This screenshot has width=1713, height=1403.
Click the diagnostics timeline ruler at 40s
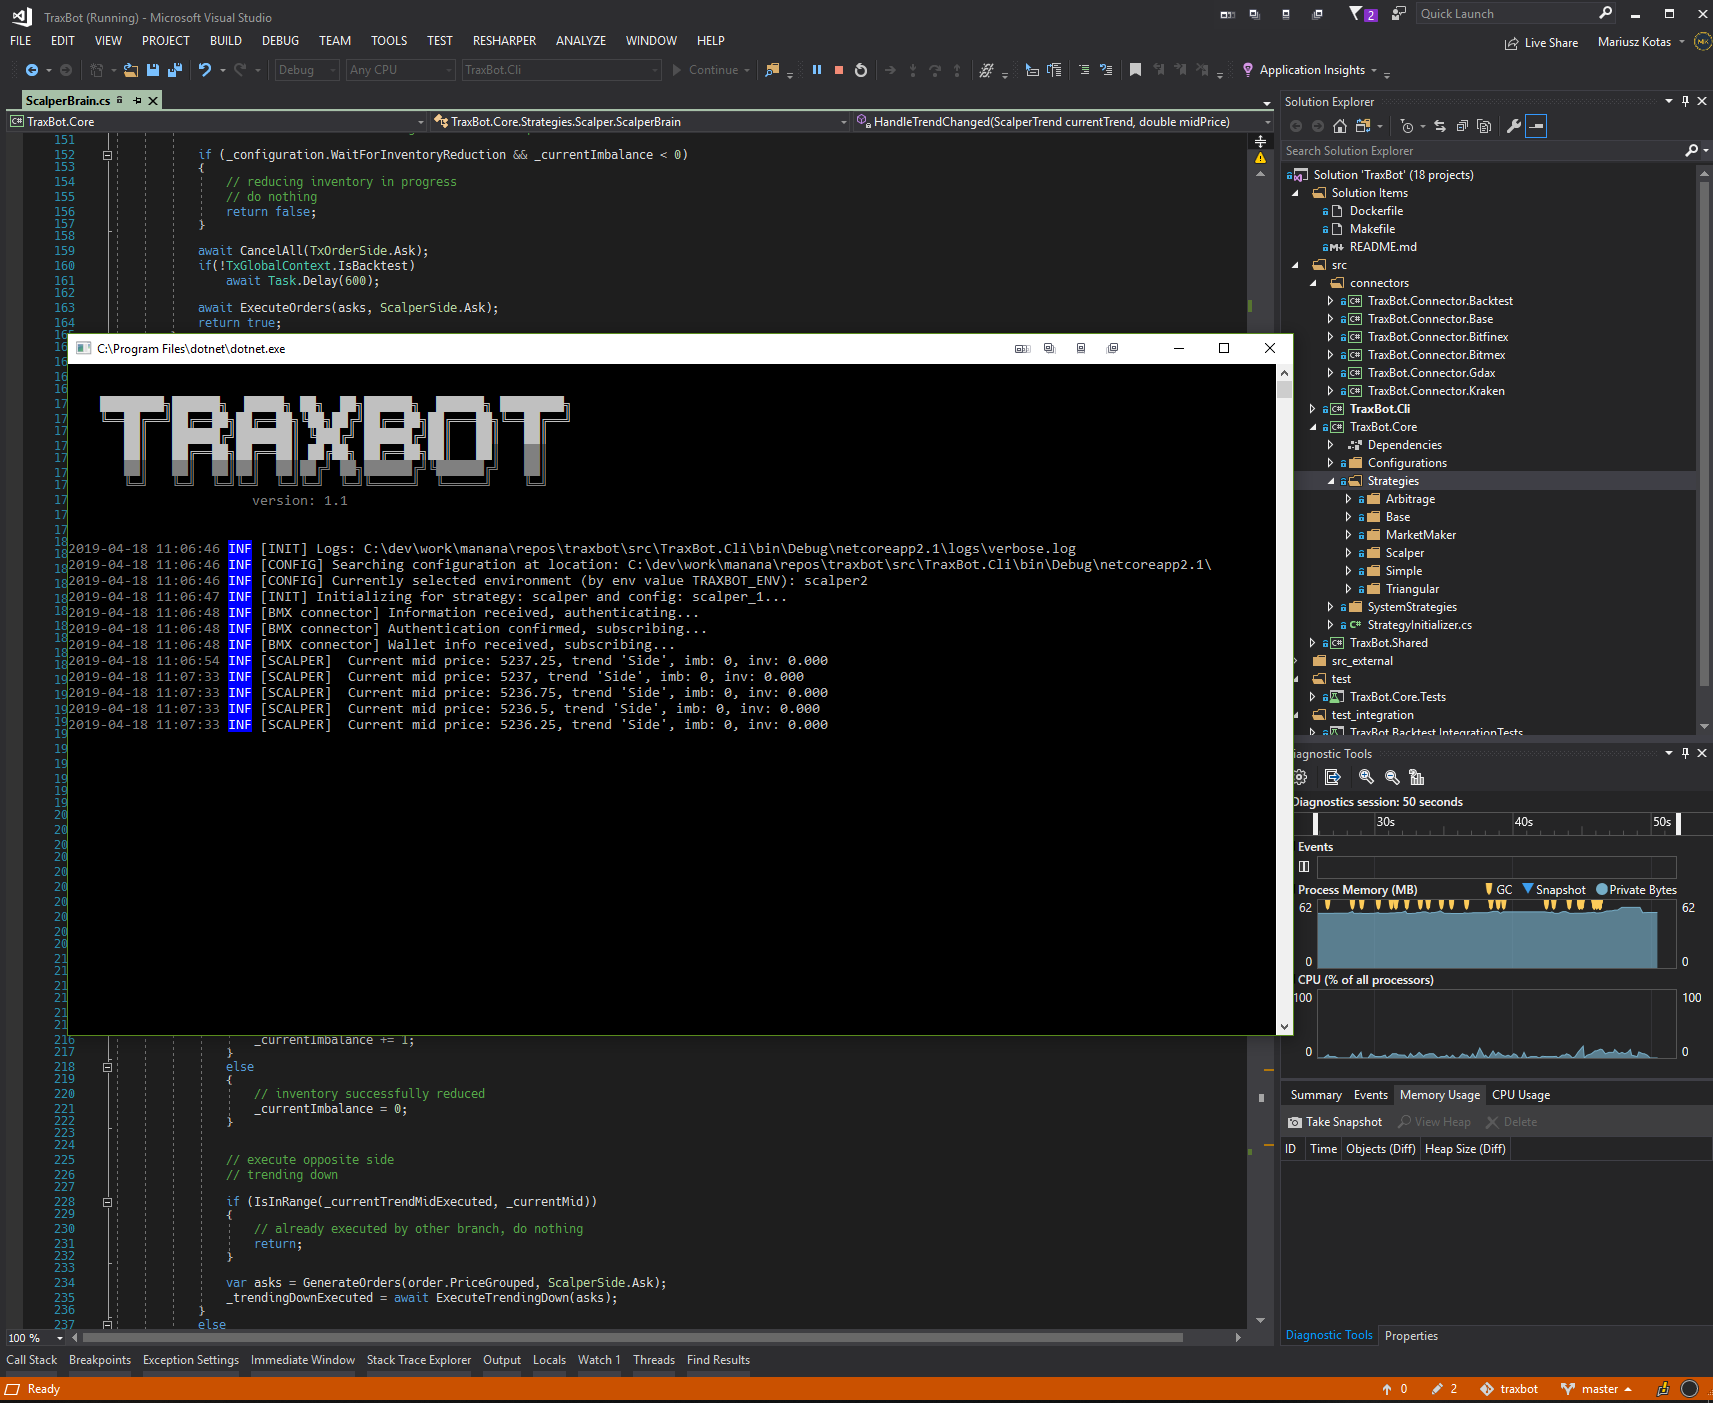(1521, 823)
